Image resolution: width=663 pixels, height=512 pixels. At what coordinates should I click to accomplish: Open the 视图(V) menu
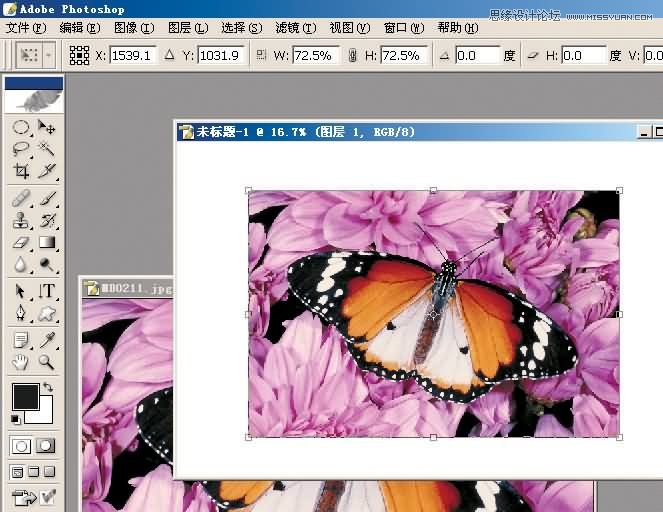350,28
